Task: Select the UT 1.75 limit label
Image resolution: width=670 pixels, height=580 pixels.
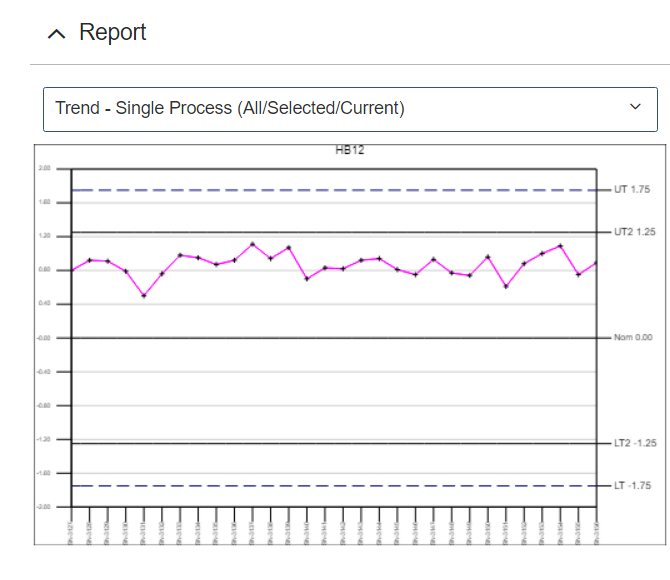Action: point(632,190)
